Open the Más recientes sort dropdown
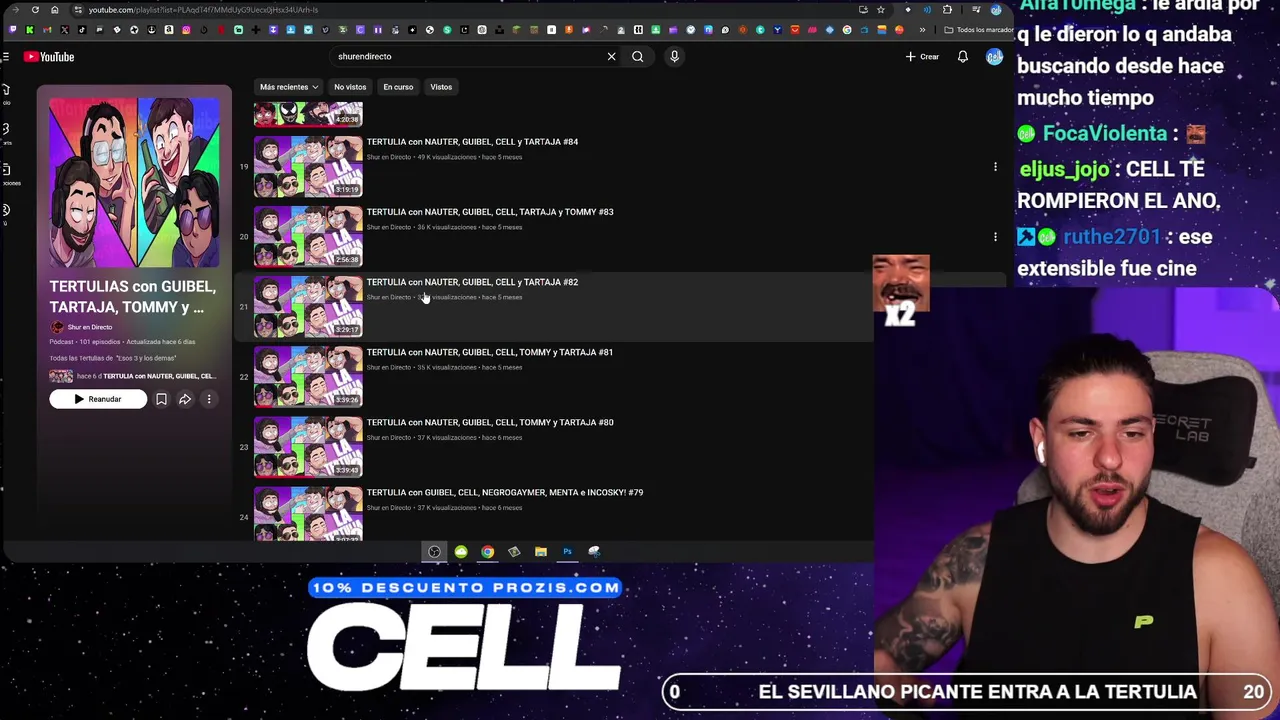 pyautogui.click(x=288, y=87)
